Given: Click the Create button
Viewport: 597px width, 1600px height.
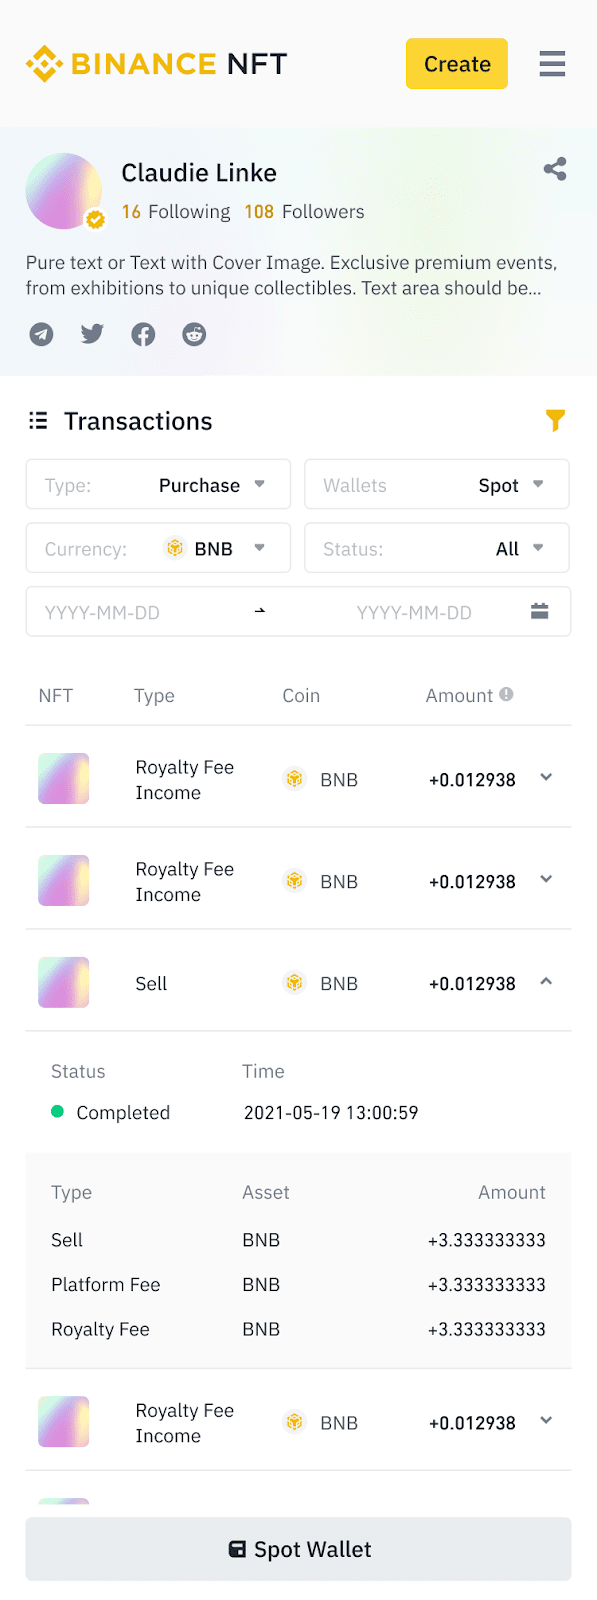Looking at the screenshot, I should (x=457, y=64).
